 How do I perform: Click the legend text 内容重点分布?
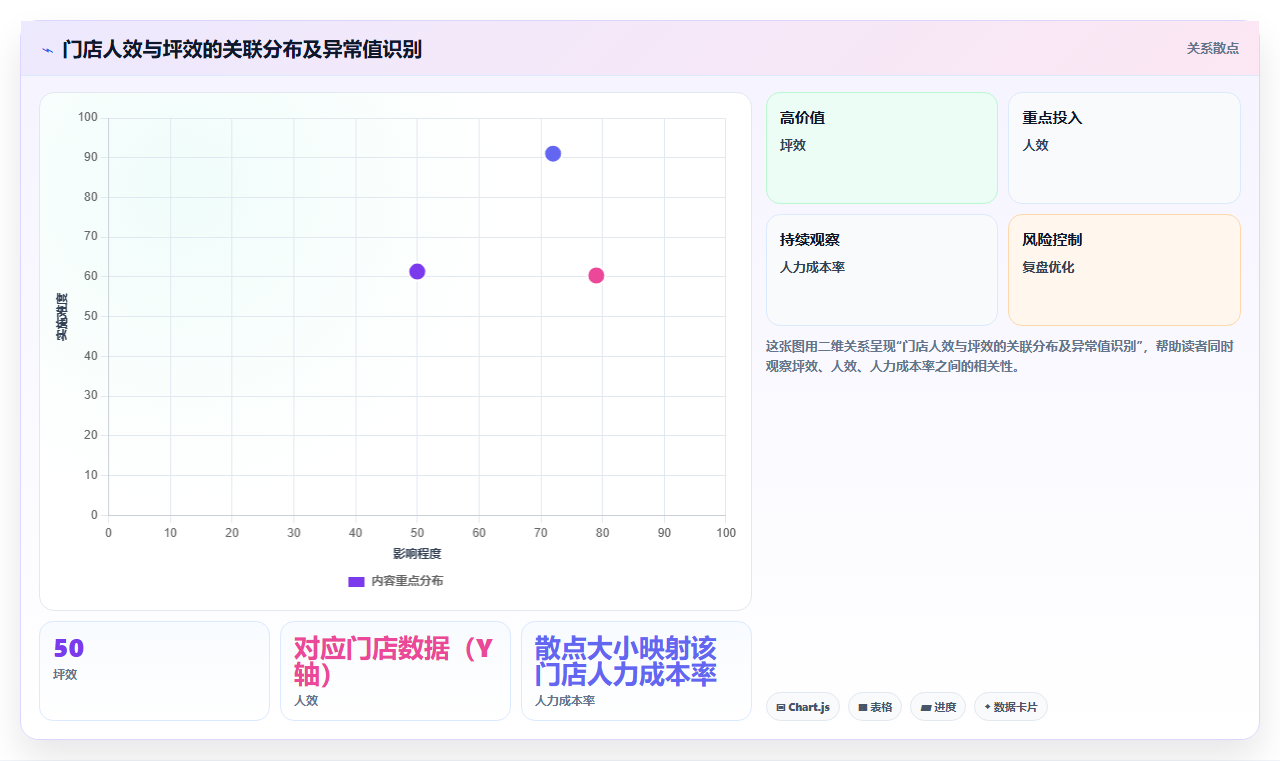[x=407, y=581]
